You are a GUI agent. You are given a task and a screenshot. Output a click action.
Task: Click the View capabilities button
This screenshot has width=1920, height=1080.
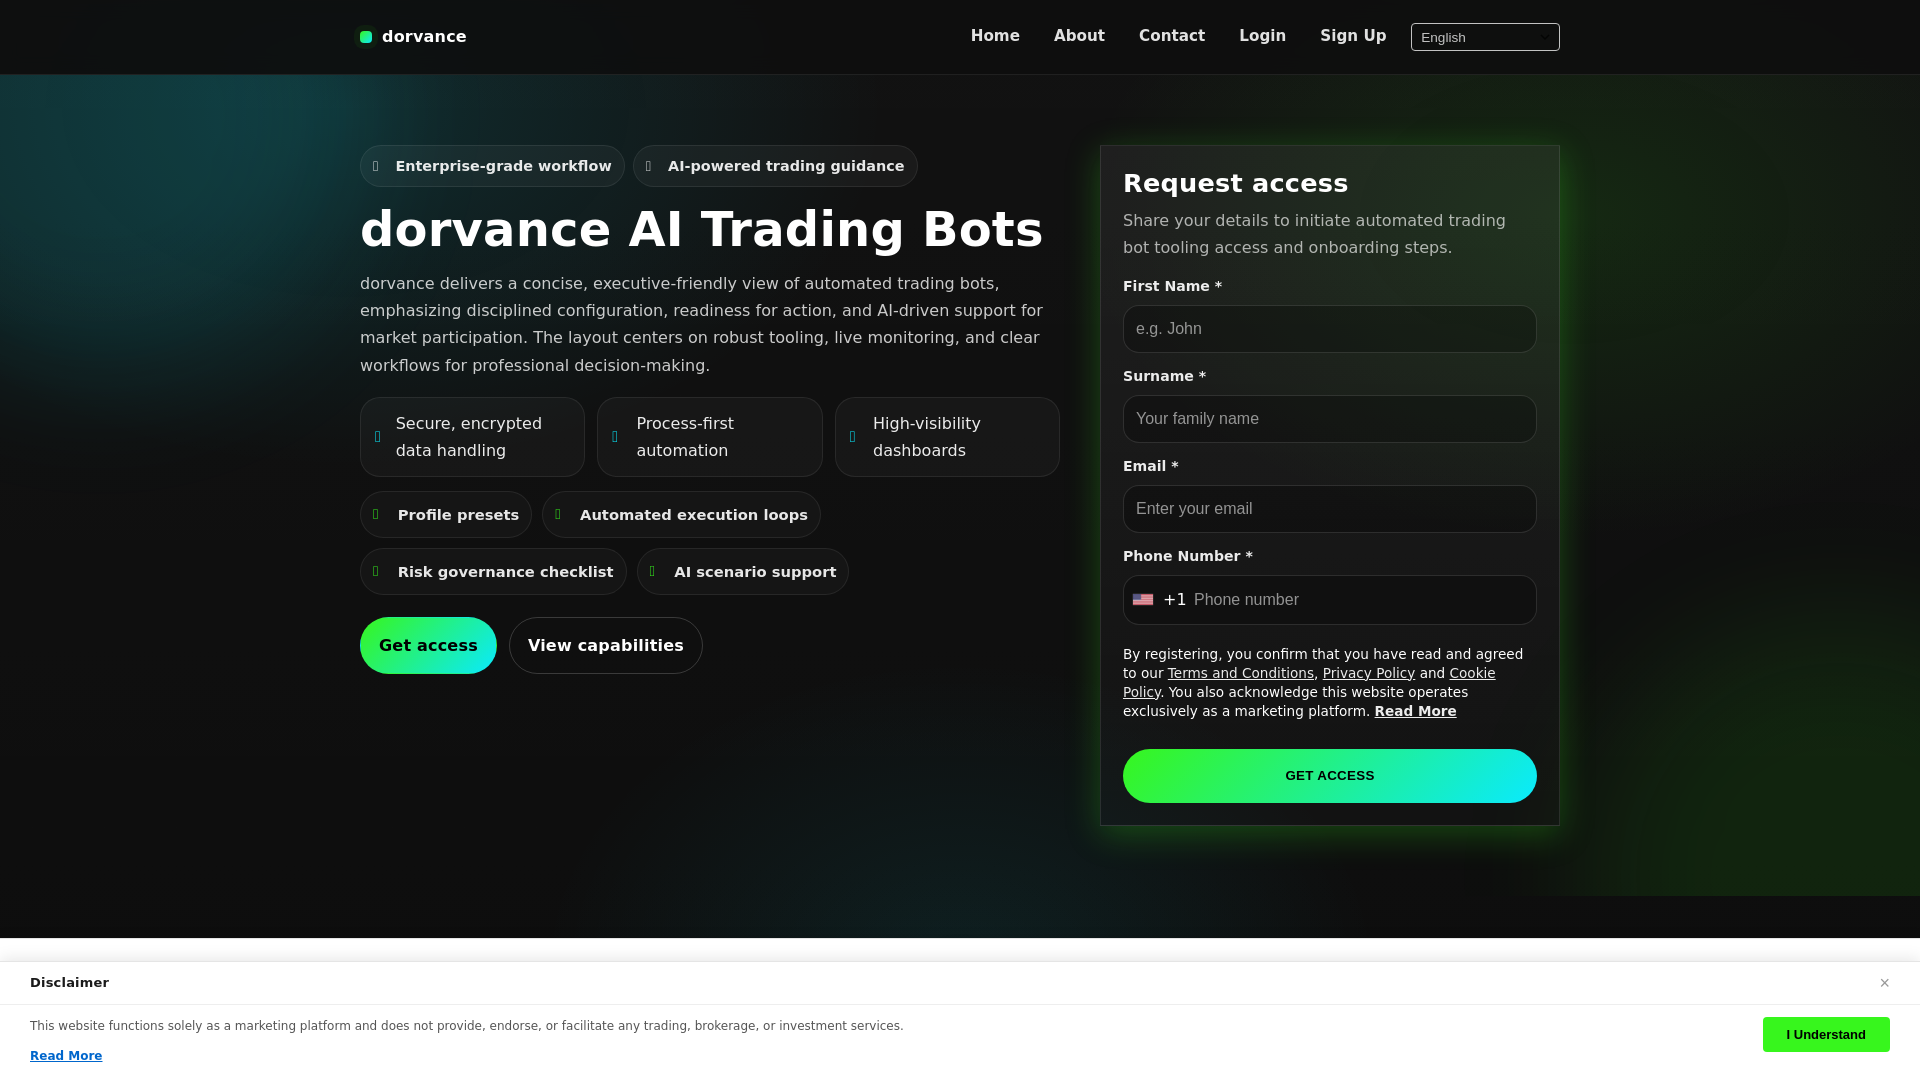click(x=606, y=646)
